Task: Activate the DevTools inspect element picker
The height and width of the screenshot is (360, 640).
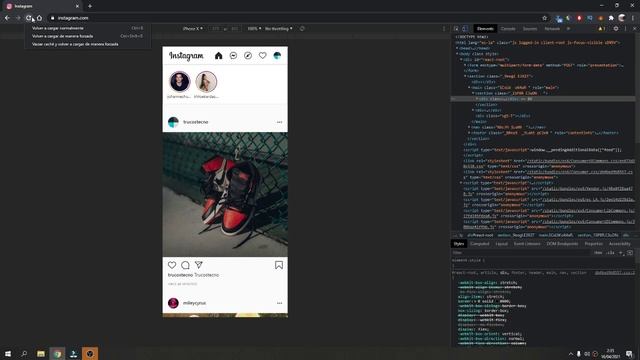Action: pyautogui.click(x=456, y=29)
